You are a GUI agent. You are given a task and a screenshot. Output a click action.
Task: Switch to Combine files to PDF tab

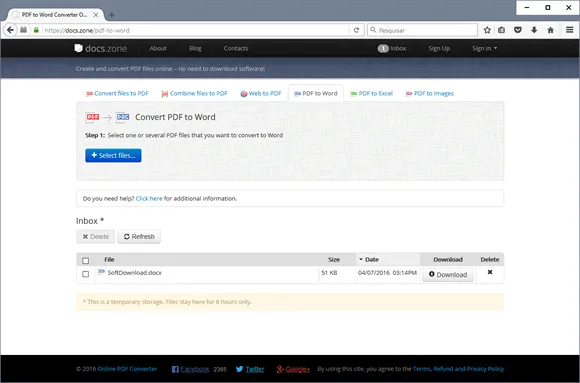[195, 94]
